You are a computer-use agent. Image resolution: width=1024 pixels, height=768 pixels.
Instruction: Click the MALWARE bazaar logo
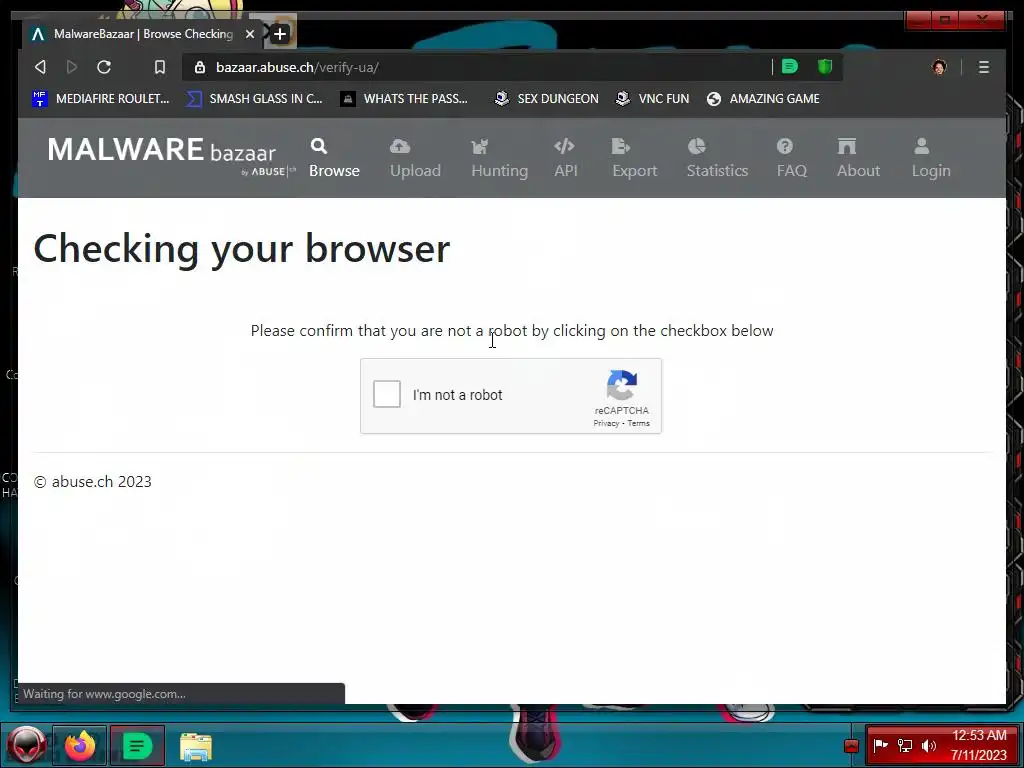[x=170, y=155]
